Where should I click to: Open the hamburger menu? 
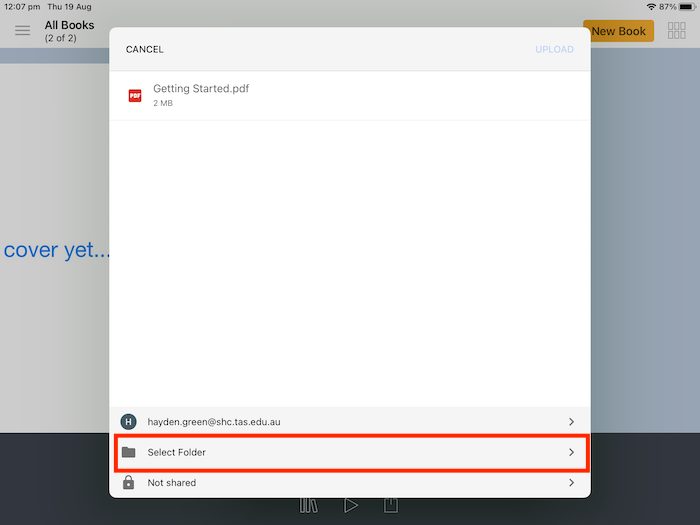click(22, 31)
